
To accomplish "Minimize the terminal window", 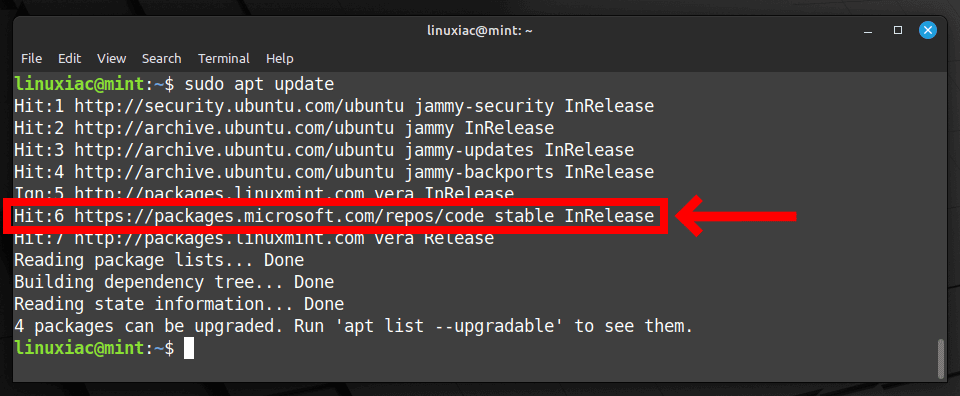I will [x=868, y=30].
